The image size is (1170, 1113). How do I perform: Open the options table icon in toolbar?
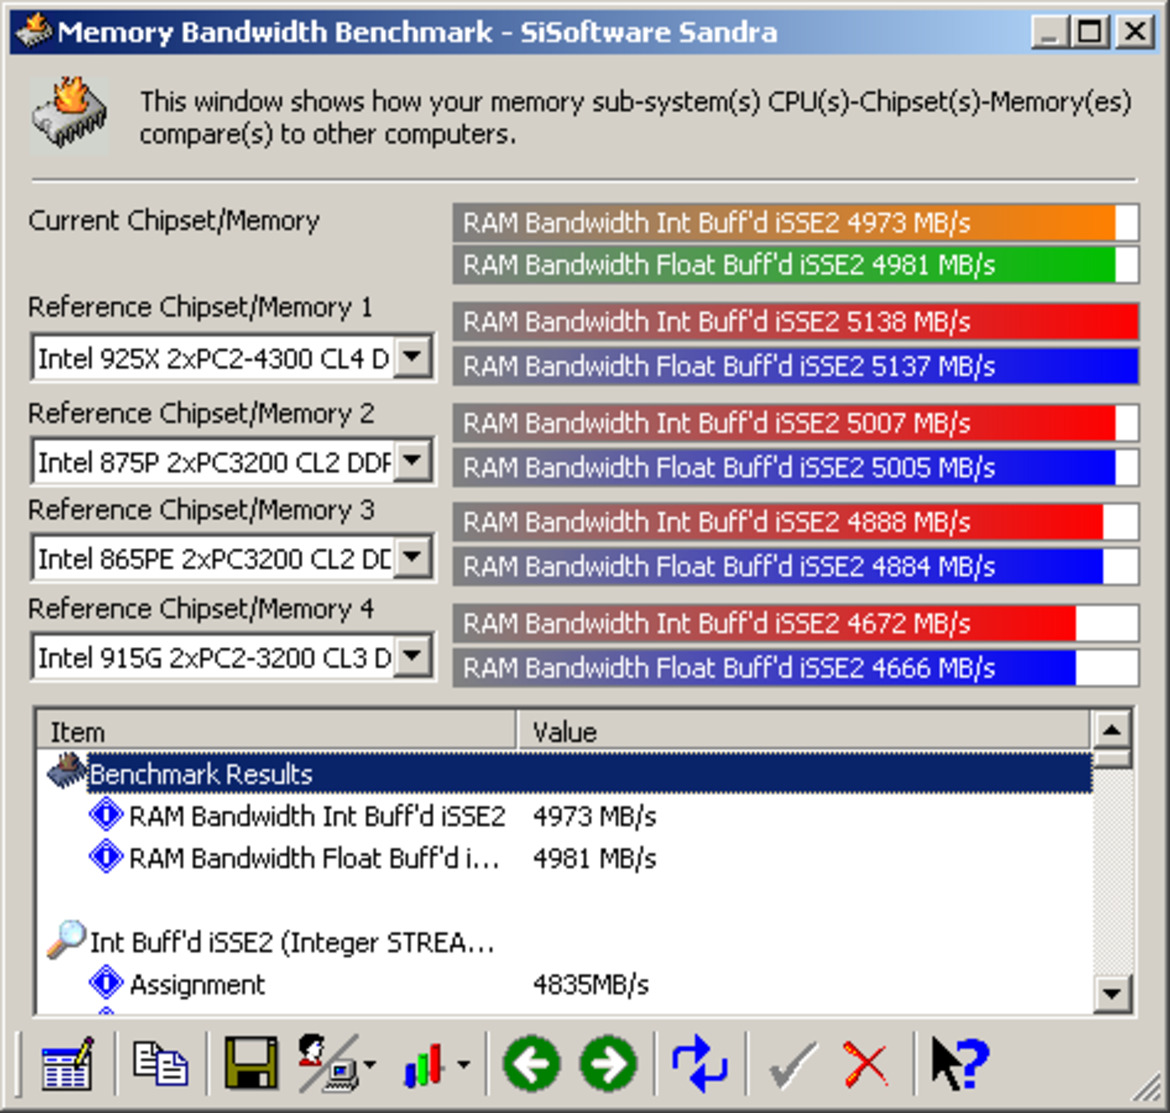pyautogui.click(x=67, y=1064)
